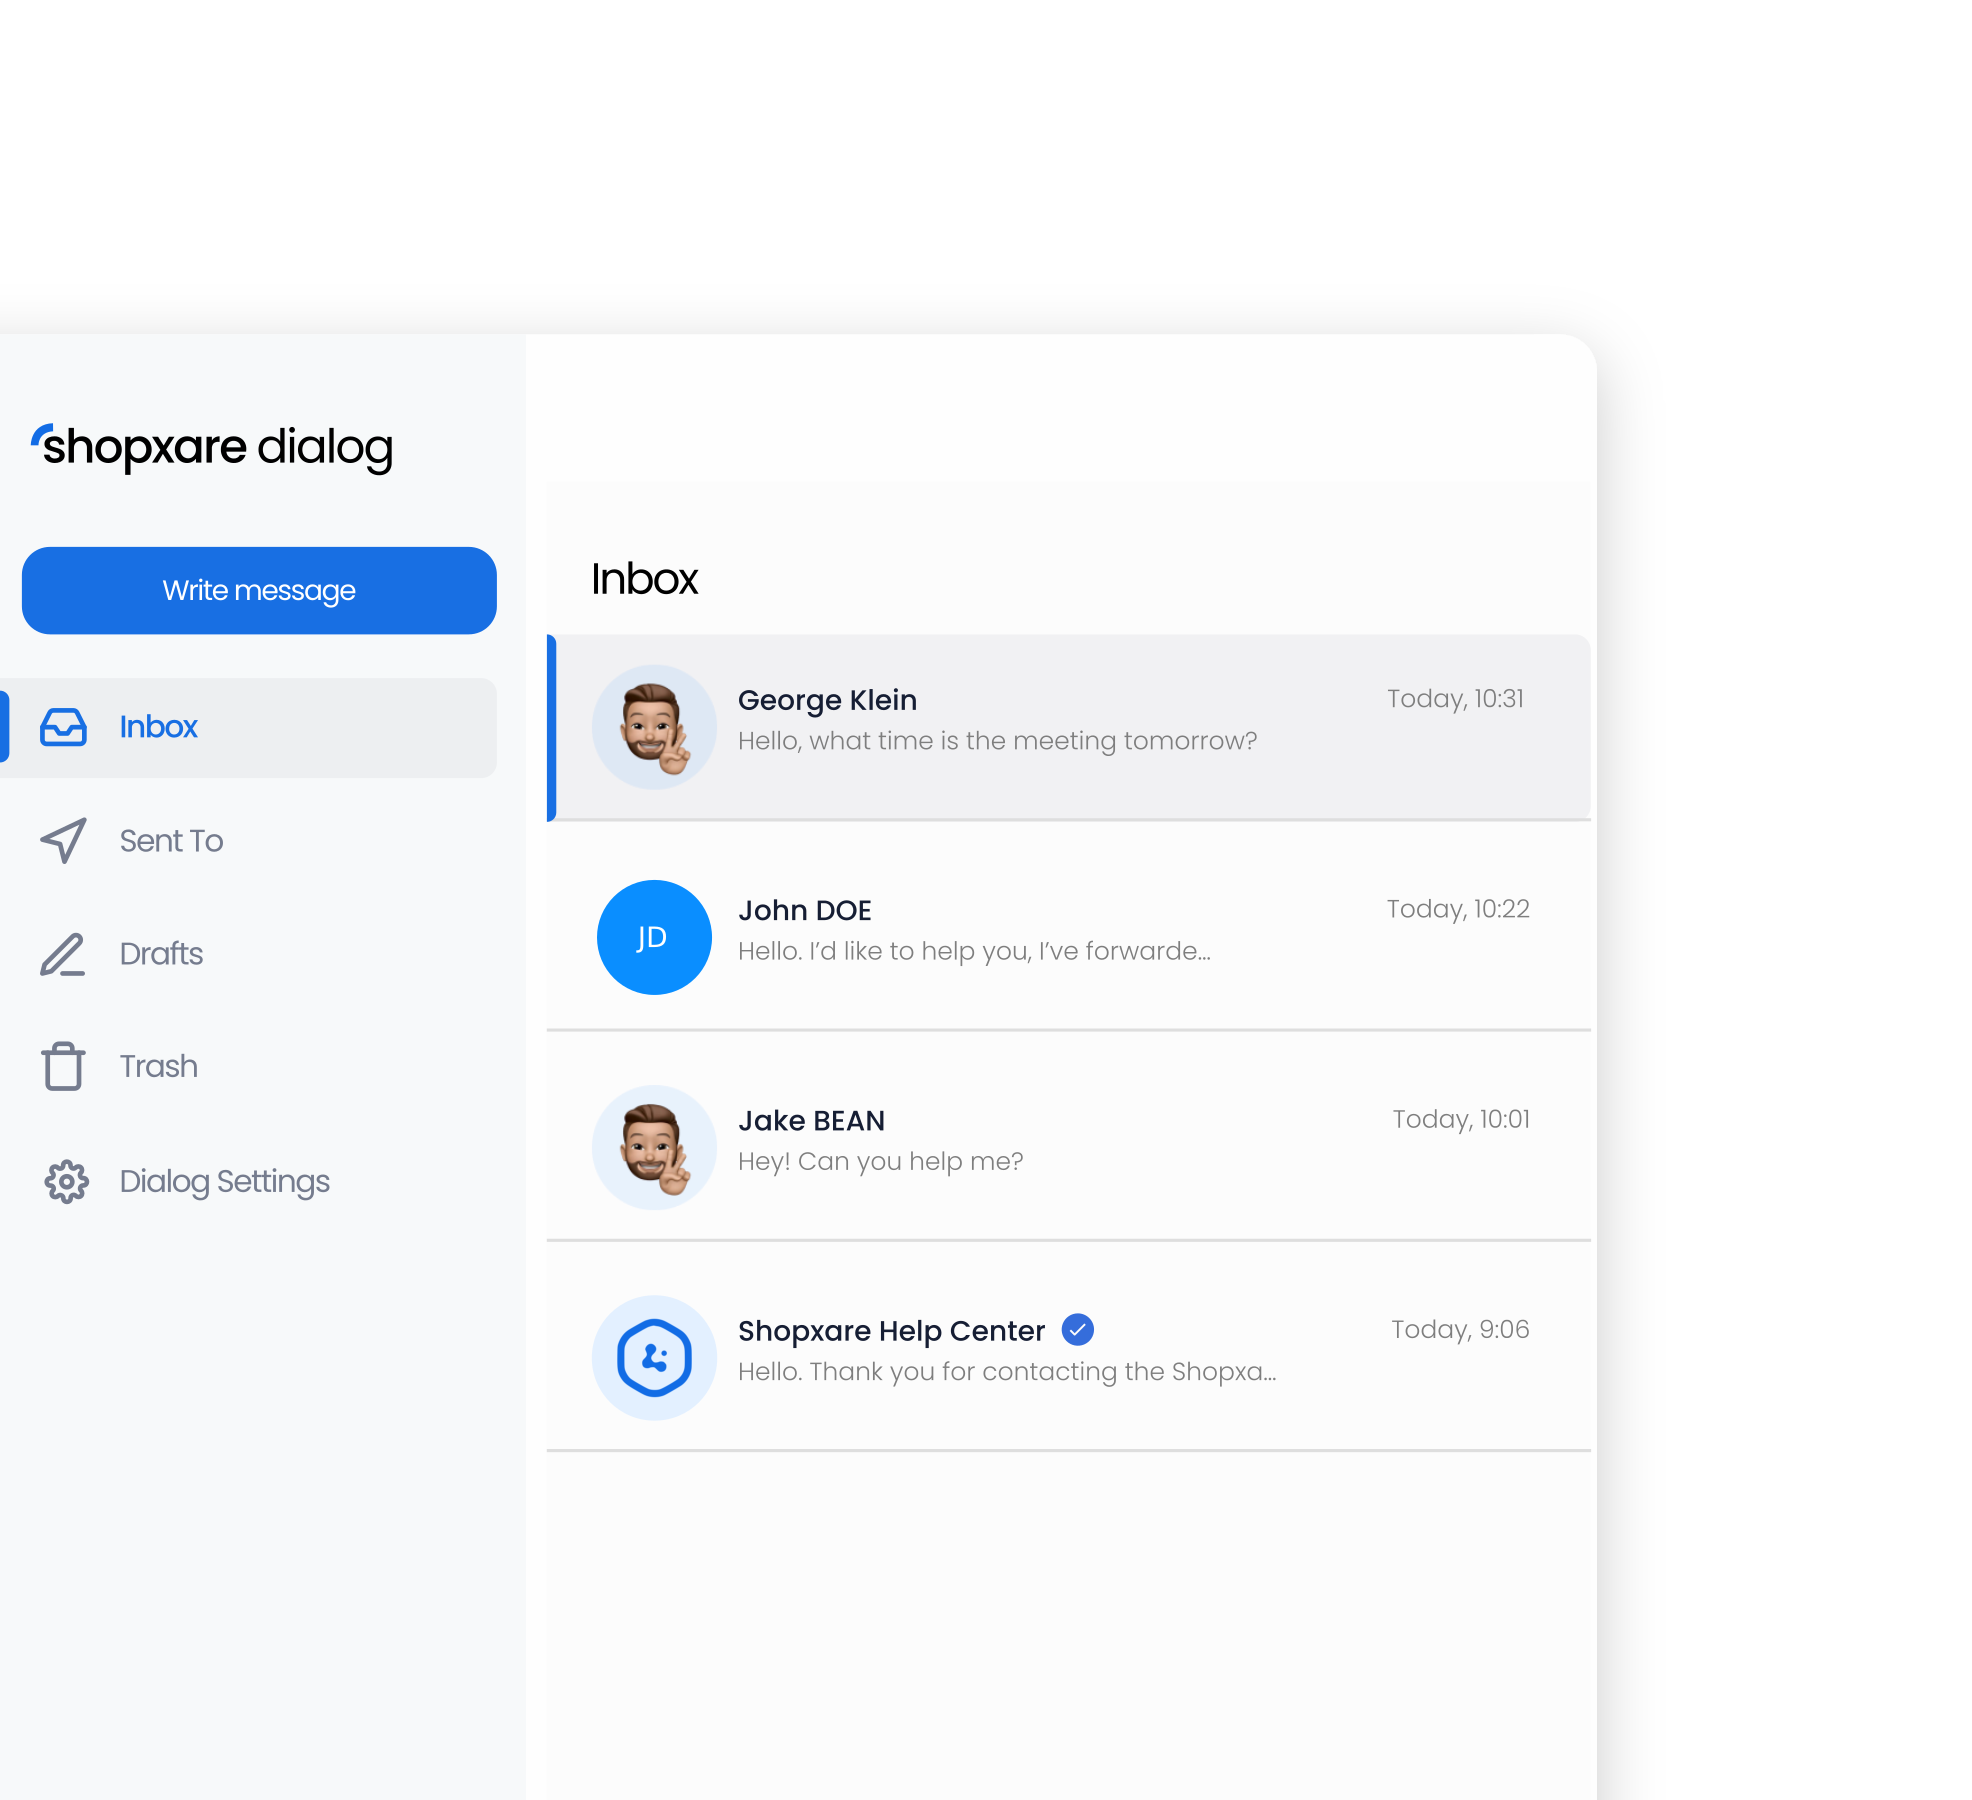Screen dimensions: 1972x1800
Task: Click timestamp 'Today, 10:22'
Action: tap(1458, 909)
